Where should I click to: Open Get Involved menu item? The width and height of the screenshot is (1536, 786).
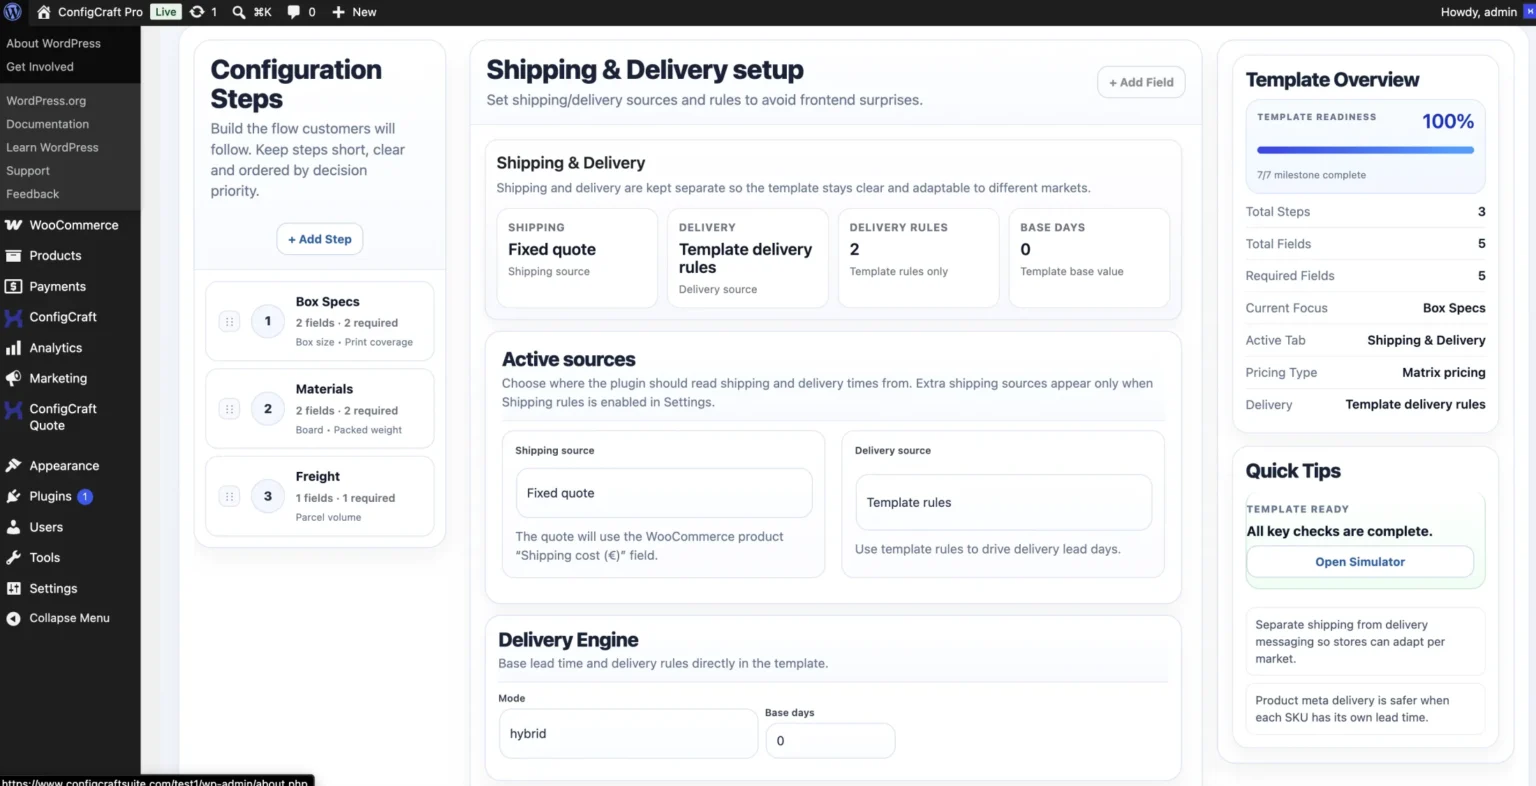(40, 67)
